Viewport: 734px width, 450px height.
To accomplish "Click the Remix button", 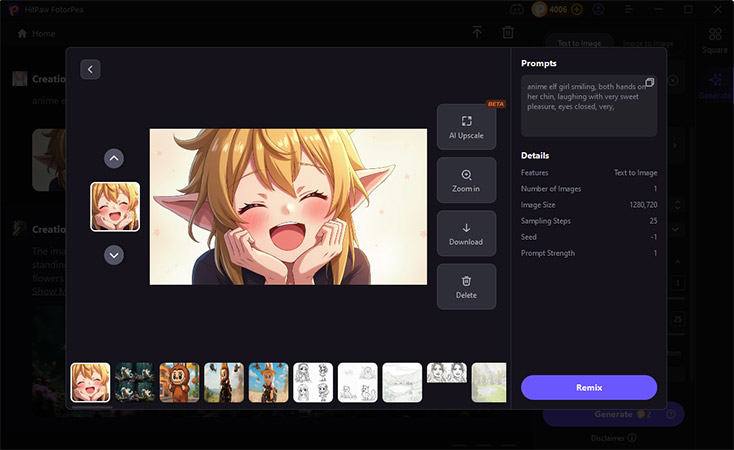I will 589,387.
